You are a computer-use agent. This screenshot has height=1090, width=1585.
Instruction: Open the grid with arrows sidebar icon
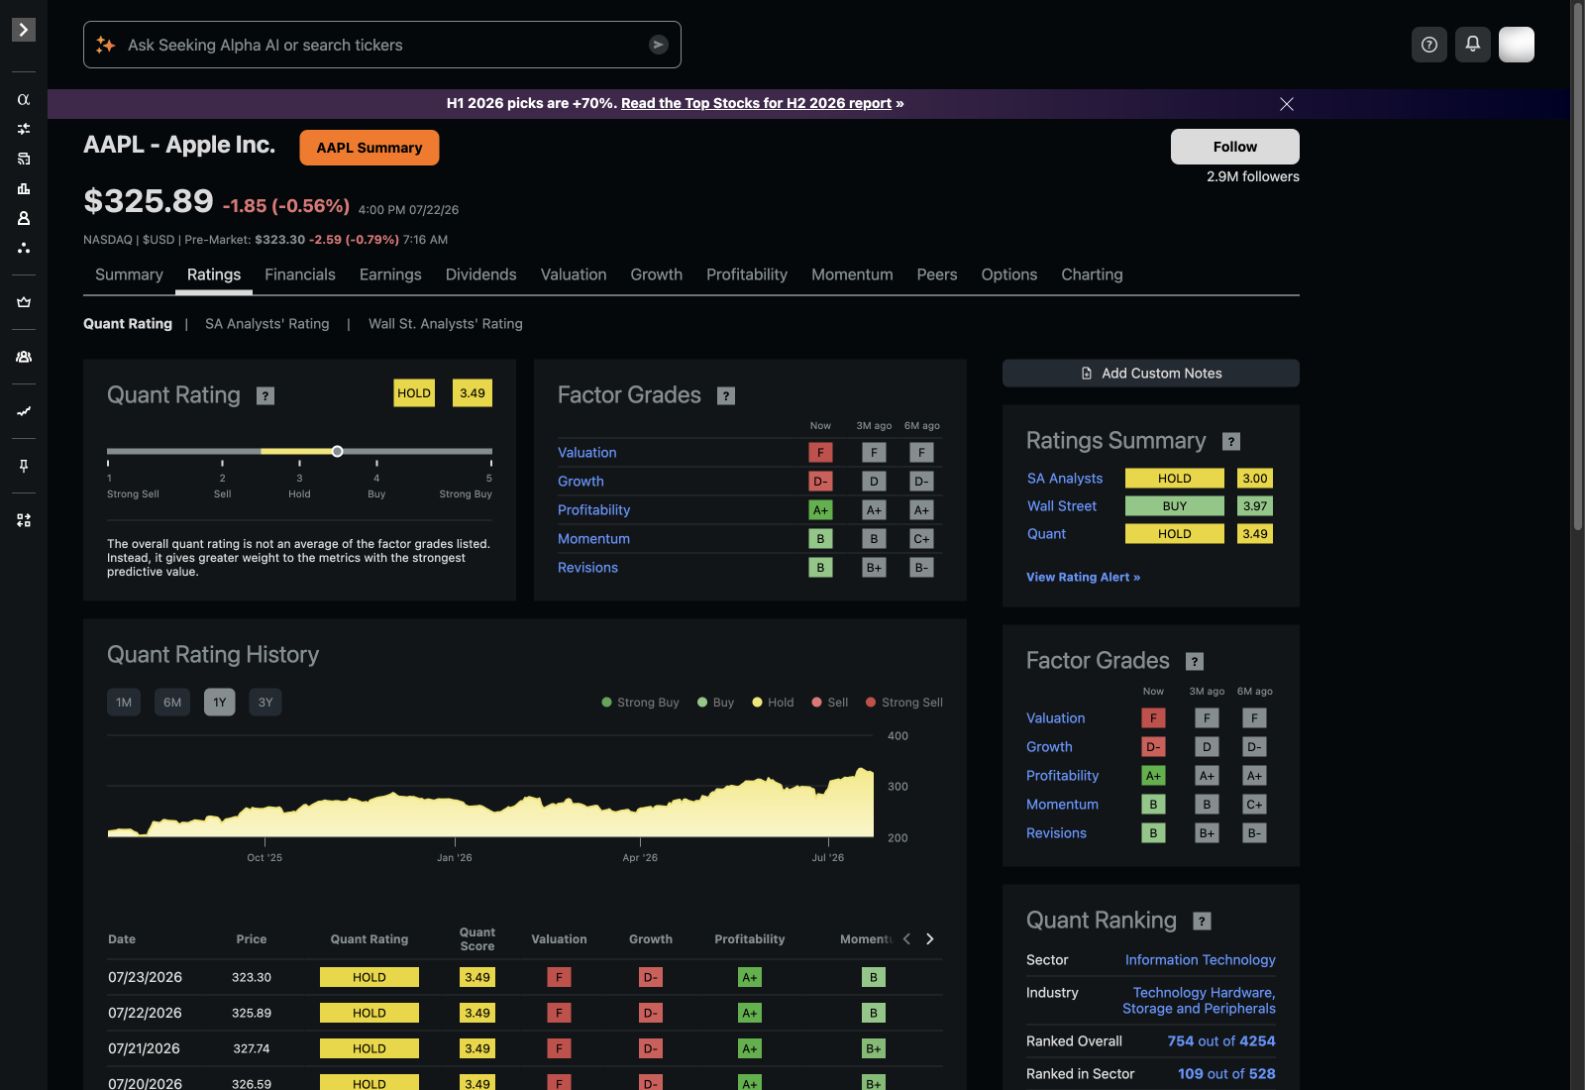click(x=23, y=520)
